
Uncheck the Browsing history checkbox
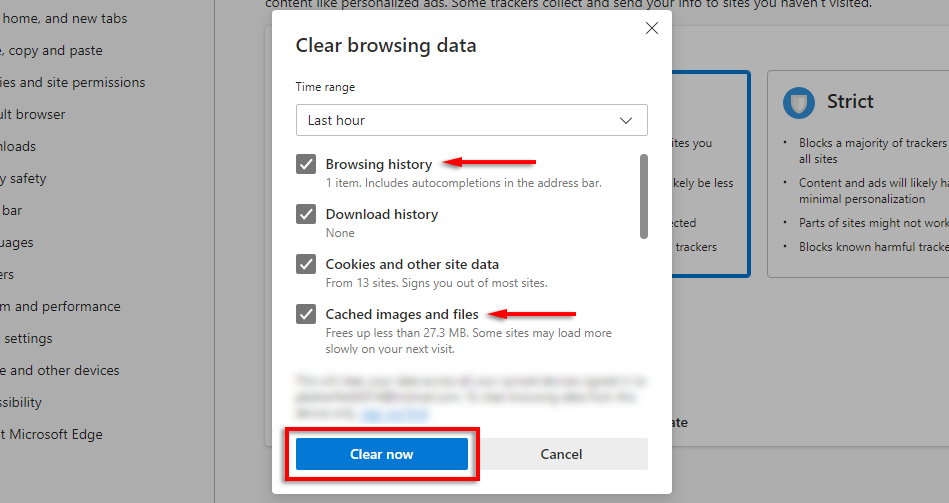pyautogui.click(x=306, y=164)
